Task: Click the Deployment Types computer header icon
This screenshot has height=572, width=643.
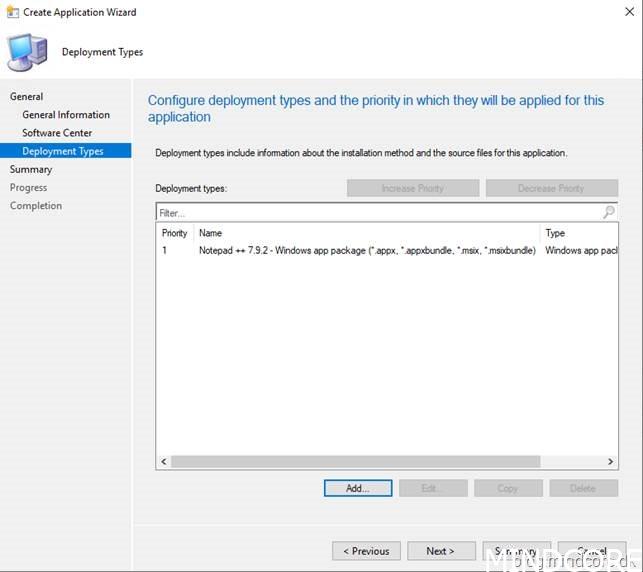Action: pyautogui.click(x=27, y=52)
